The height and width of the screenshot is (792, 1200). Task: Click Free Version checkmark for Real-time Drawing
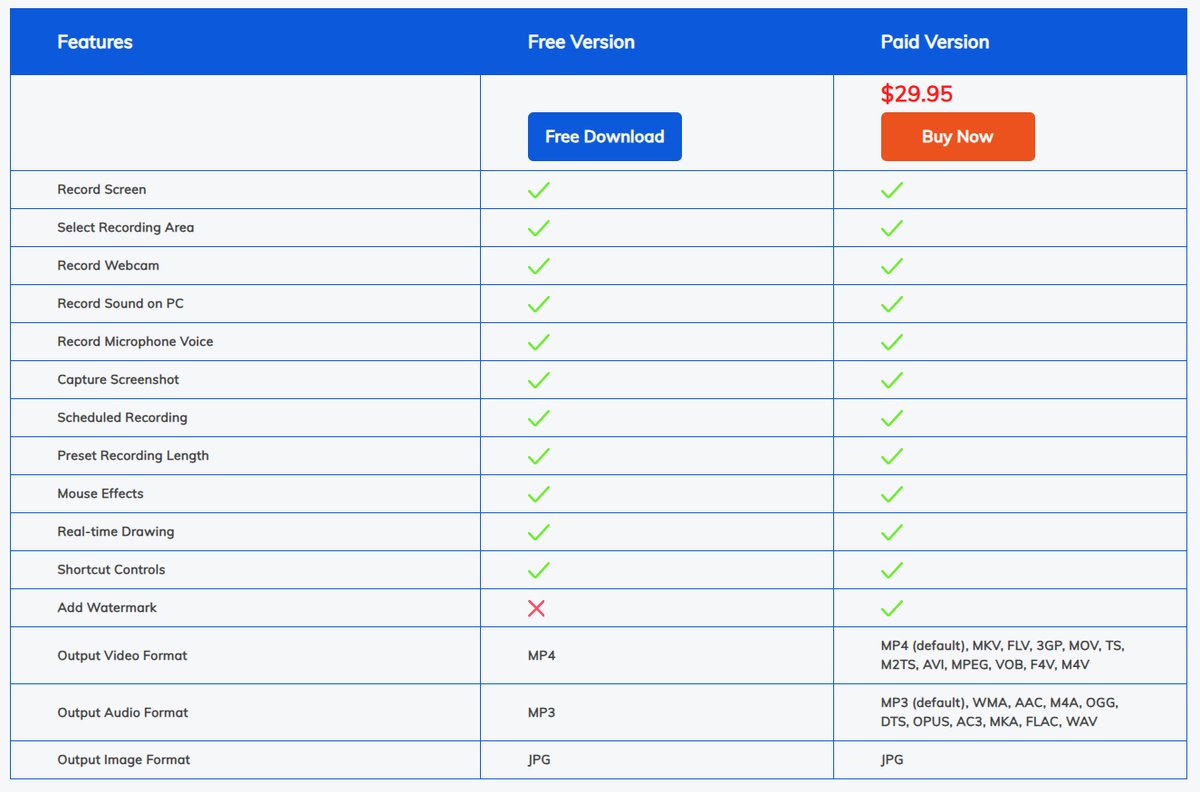point(539,532)
